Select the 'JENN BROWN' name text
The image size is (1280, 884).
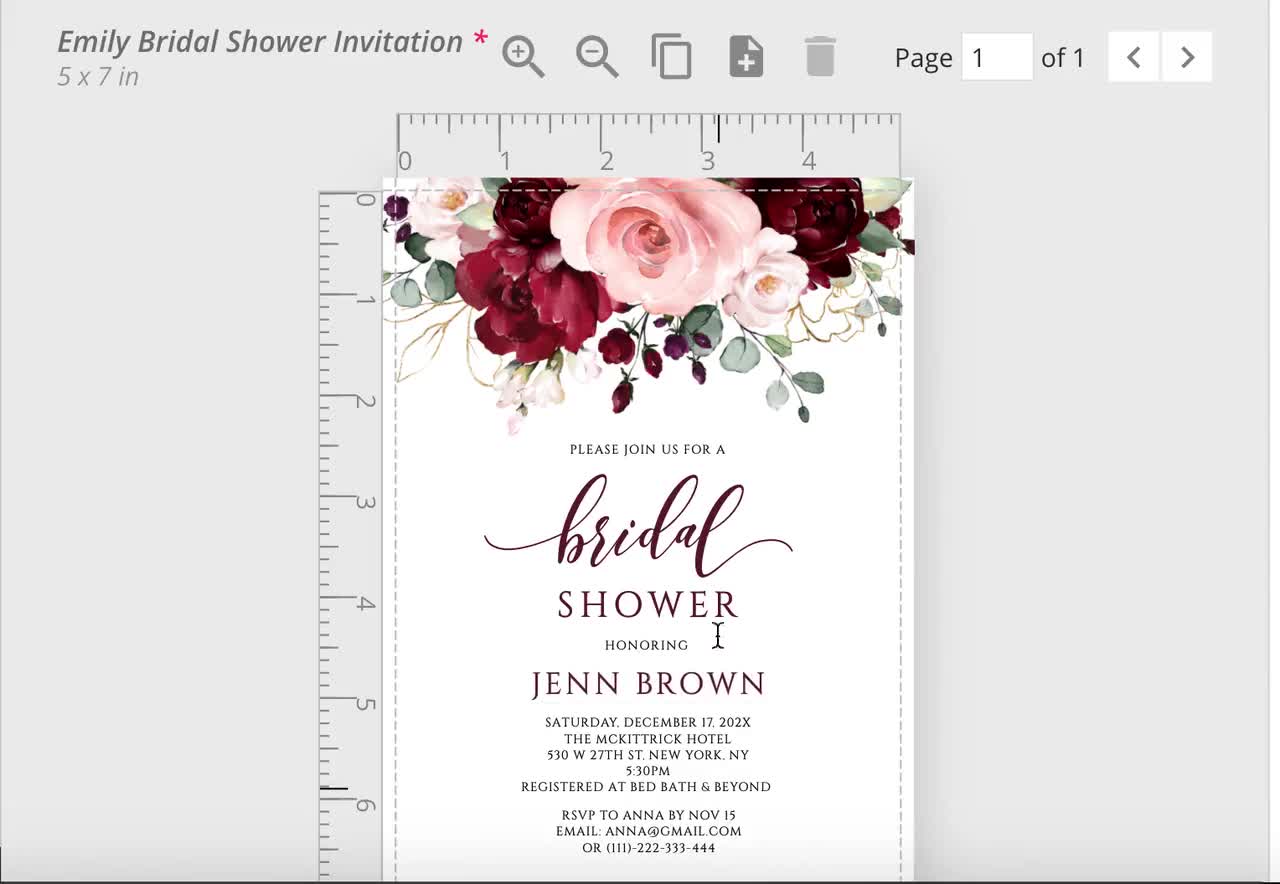tap(648, 684)
